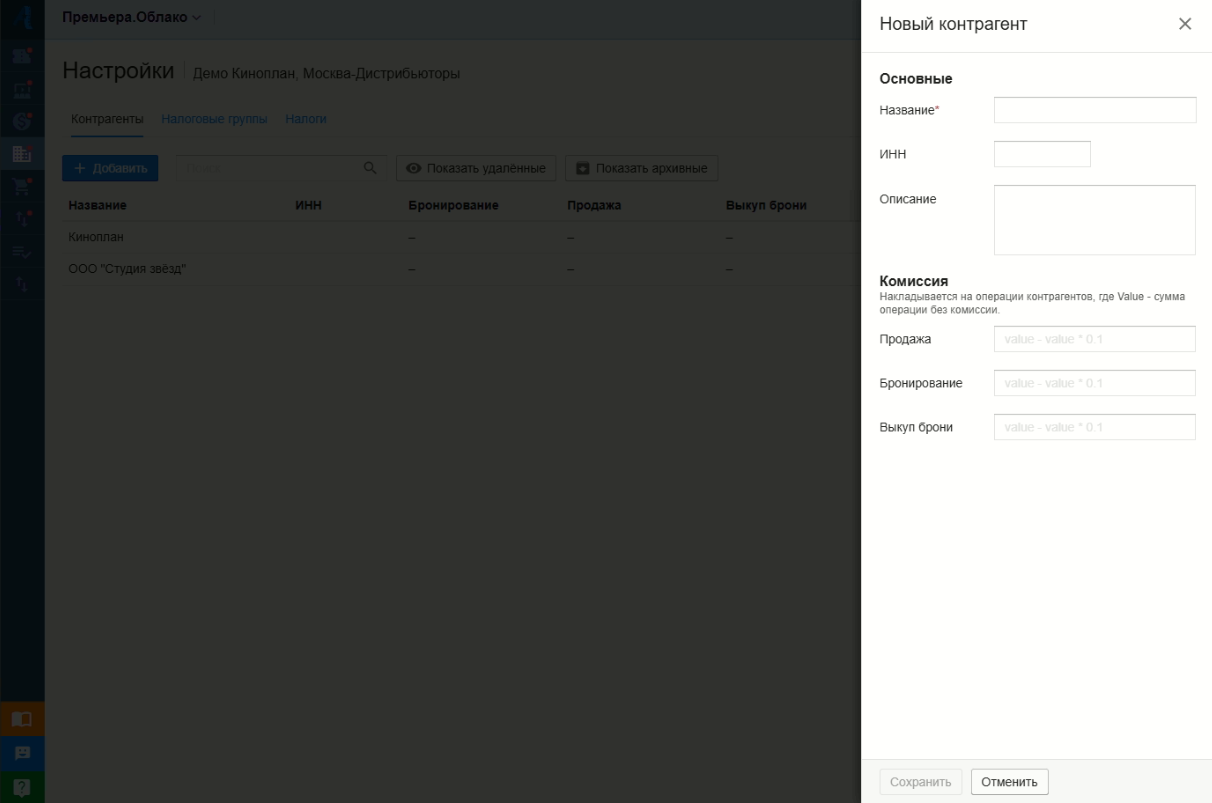1212x803 pixels.
Task: Click the Продажа commission field
Action: click(1095, 339)
